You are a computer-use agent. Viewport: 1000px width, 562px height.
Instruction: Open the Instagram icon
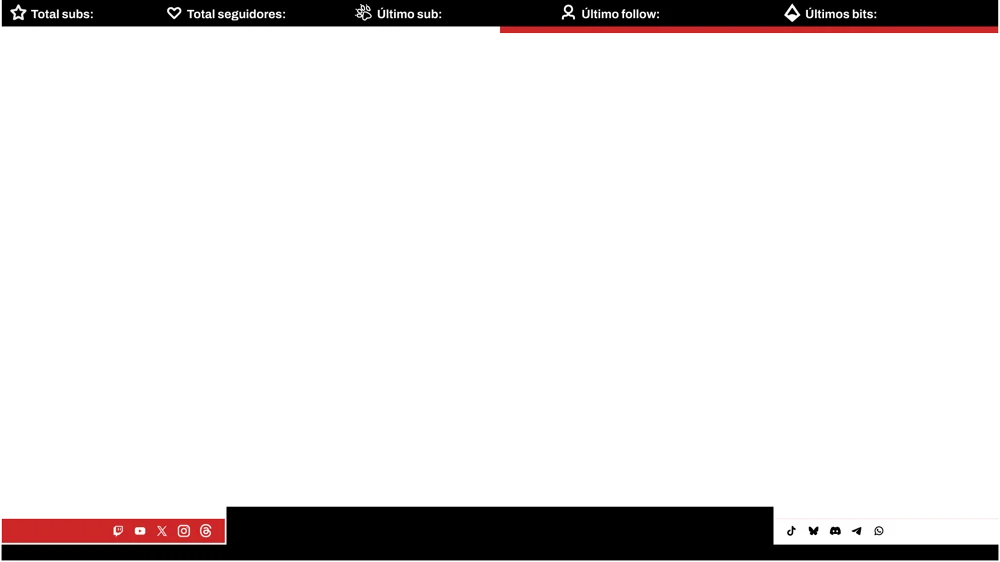[x=184, y=531]
